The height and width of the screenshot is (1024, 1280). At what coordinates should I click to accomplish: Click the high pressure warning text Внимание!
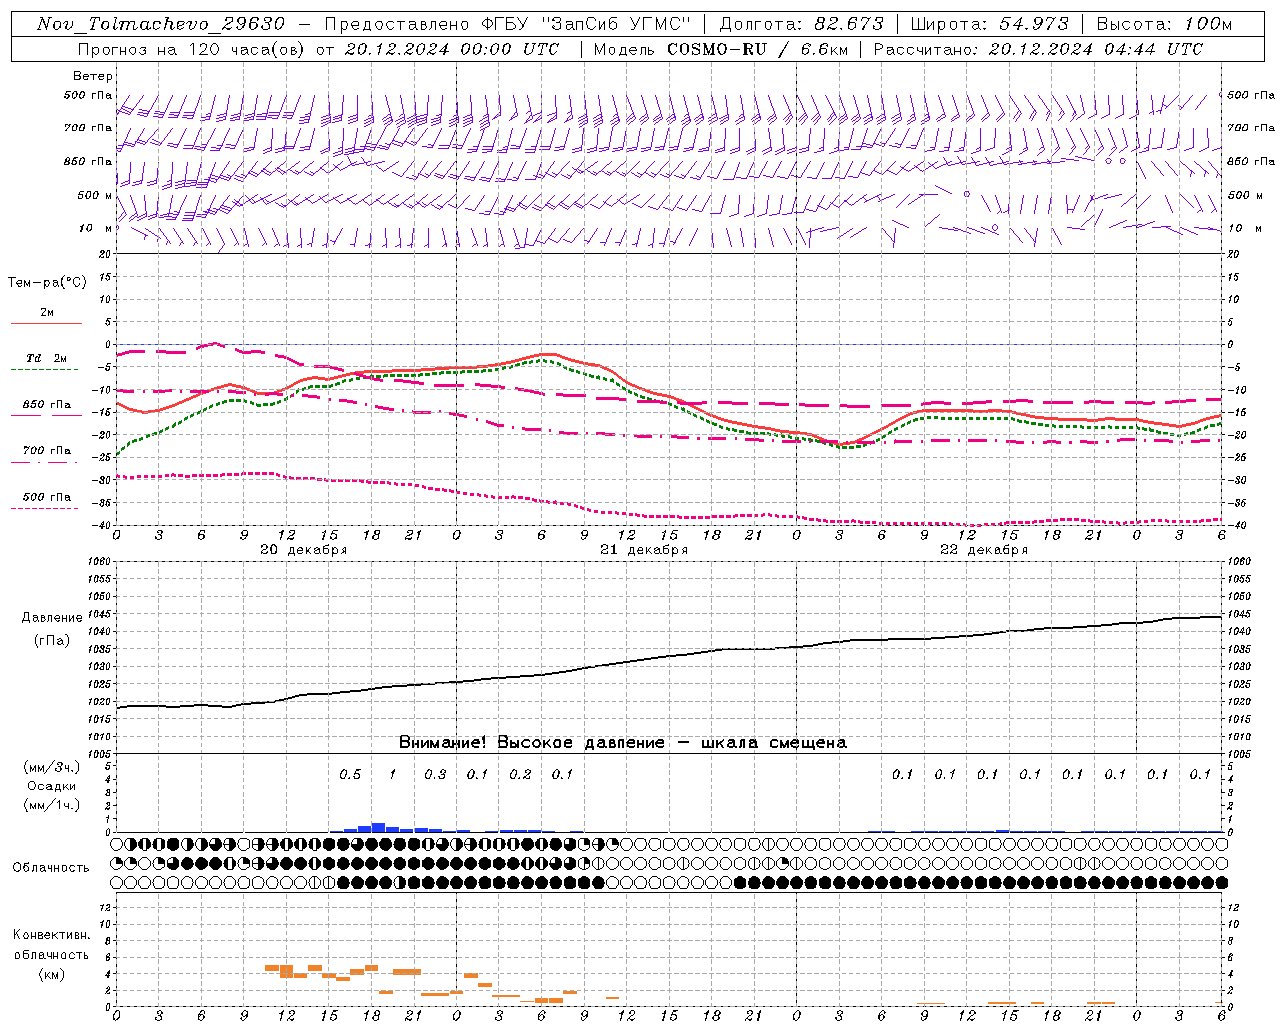coord(442,743)
